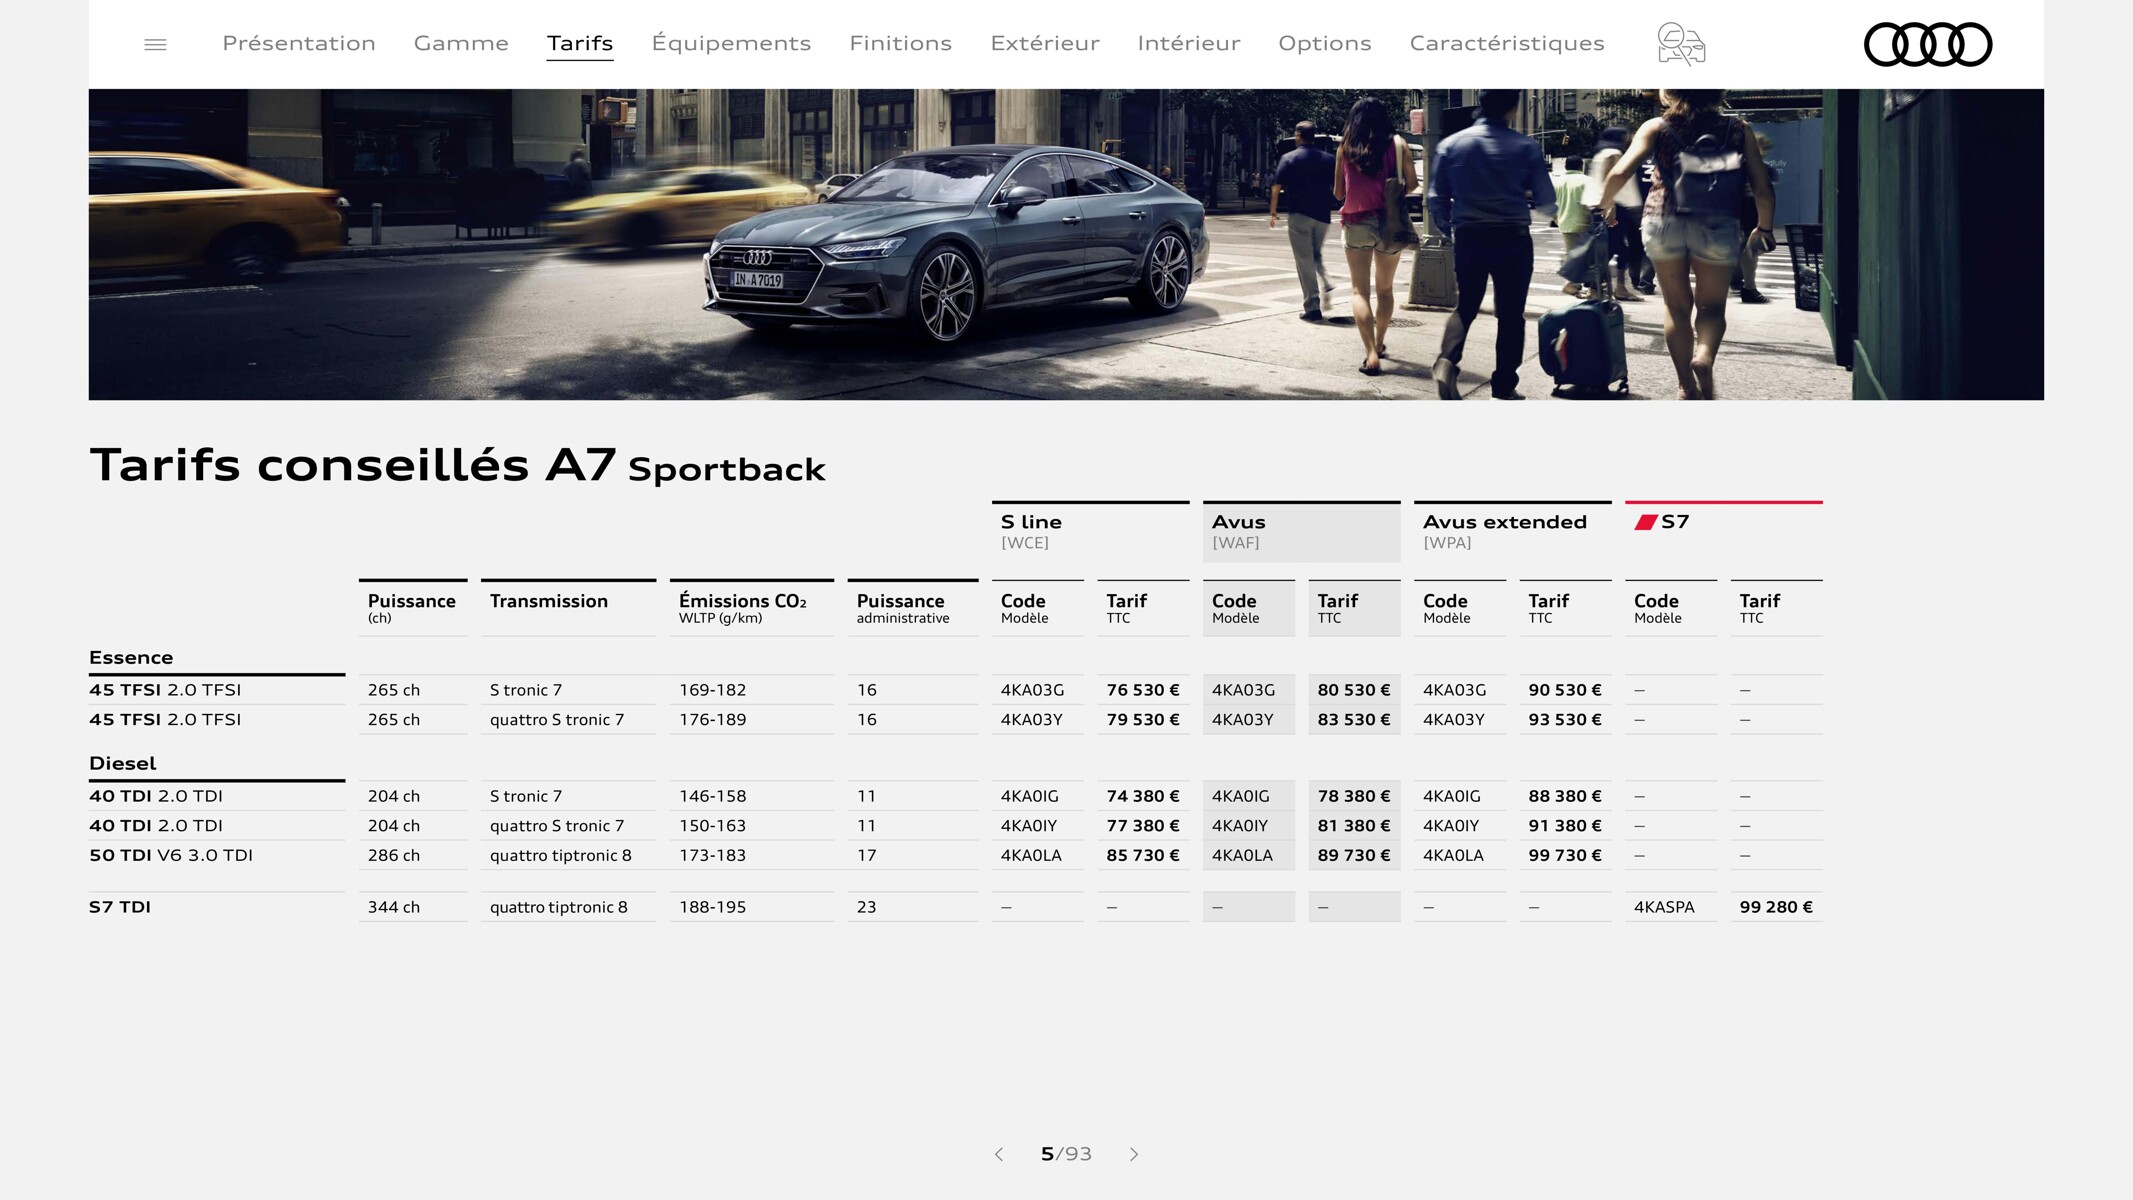Viewport: 2133px width, 1200px height.
Task: Click the emissions value 146-158
Action: pos(712,796)
